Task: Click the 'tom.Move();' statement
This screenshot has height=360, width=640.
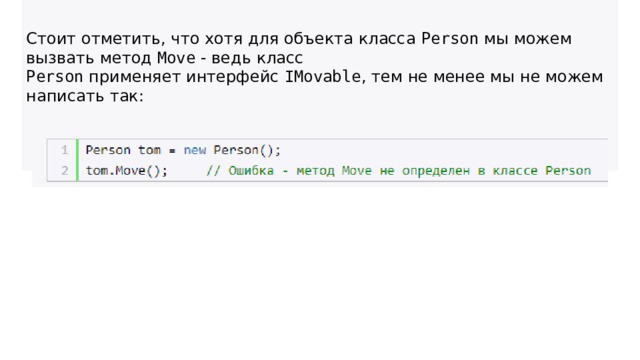Action: [x=127, y=171]
